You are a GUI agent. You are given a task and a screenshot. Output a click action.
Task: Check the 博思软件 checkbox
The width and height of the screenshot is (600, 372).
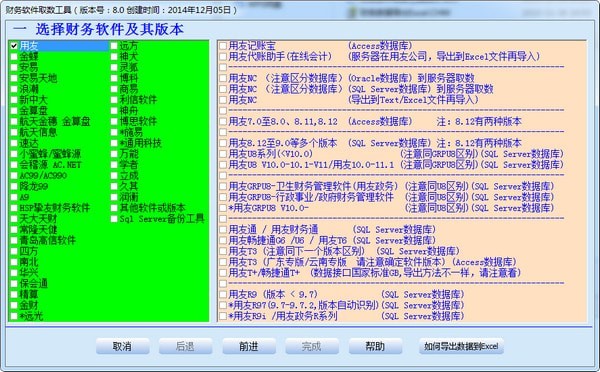pos(114,122)
